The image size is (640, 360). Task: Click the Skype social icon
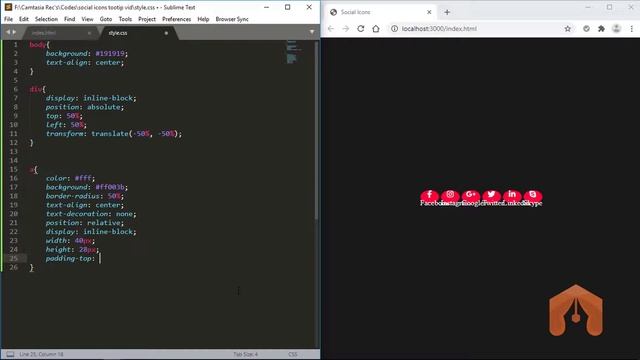[533, 195]
